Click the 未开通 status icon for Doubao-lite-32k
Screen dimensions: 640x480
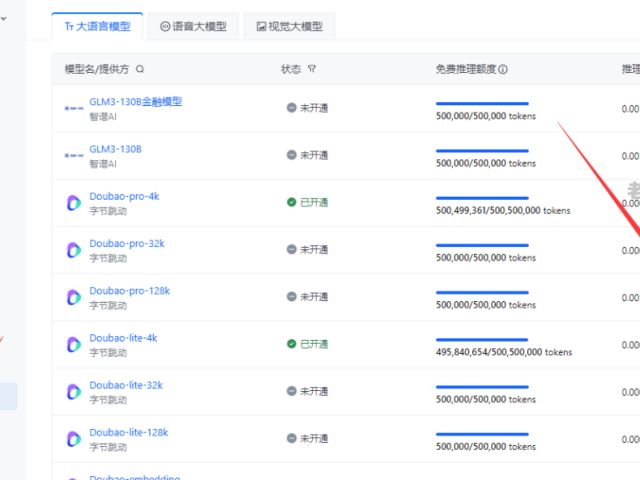coord(291,391)
